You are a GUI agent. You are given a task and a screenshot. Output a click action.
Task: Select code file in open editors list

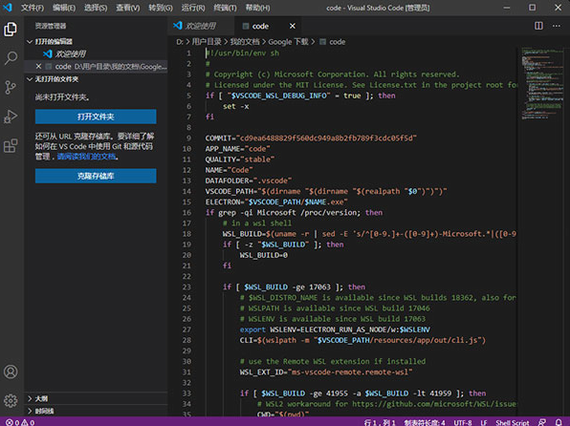(x=96, y=67)
